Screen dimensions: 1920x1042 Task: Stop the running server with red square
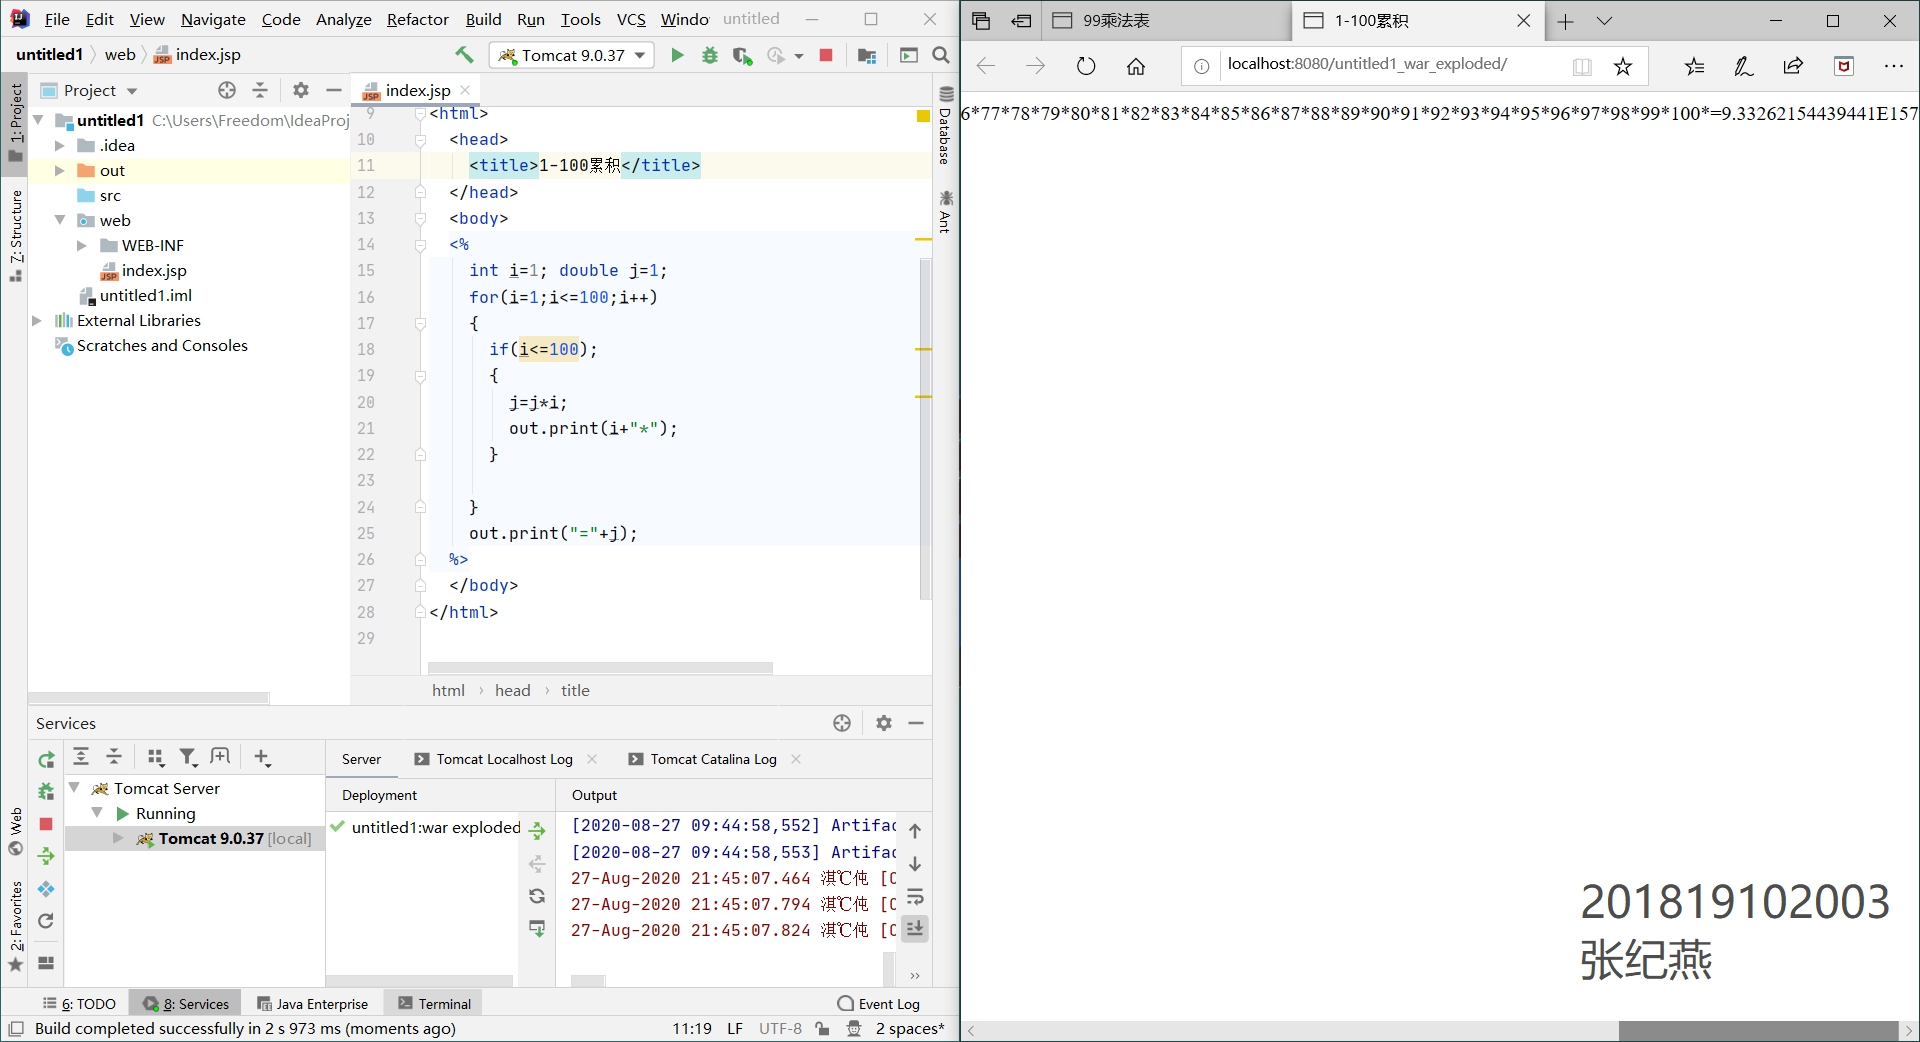click(x=826, y=55)
